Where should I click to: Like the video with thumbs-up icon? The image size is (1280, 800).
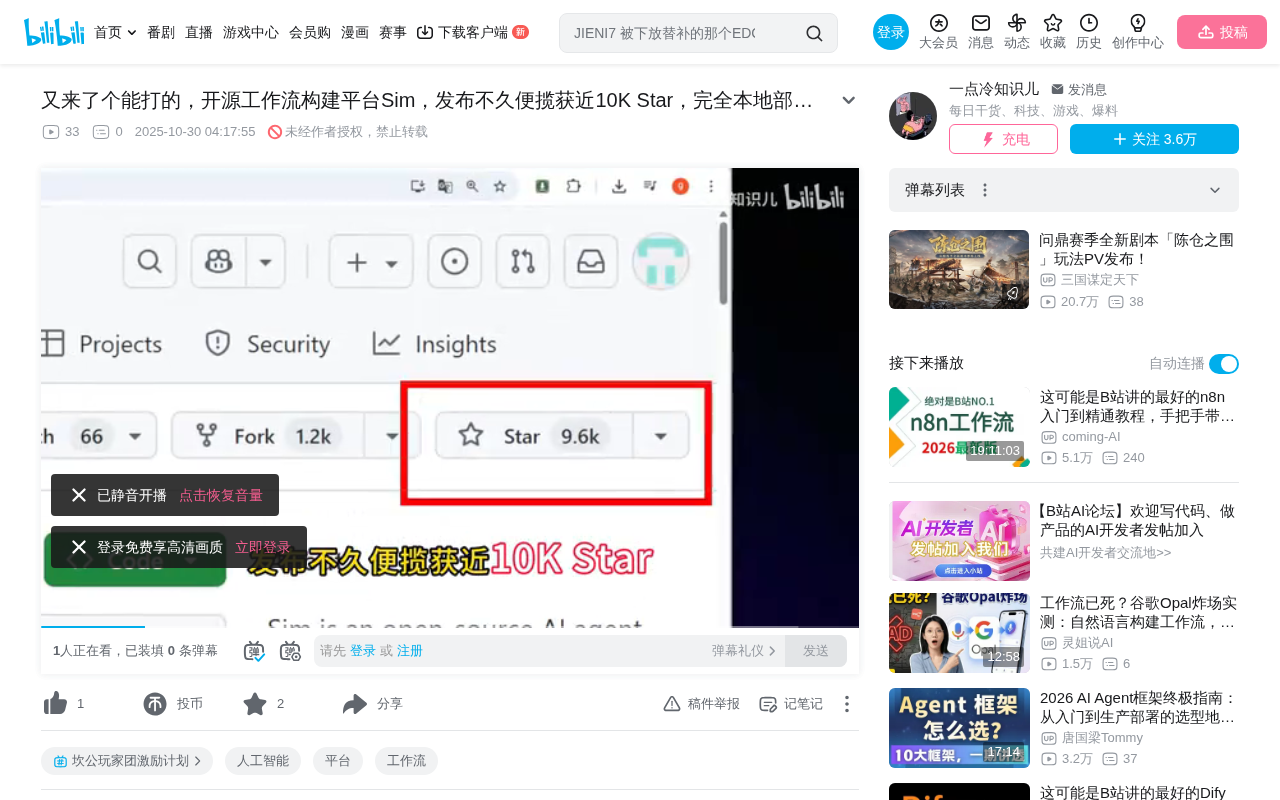[55, 704]
